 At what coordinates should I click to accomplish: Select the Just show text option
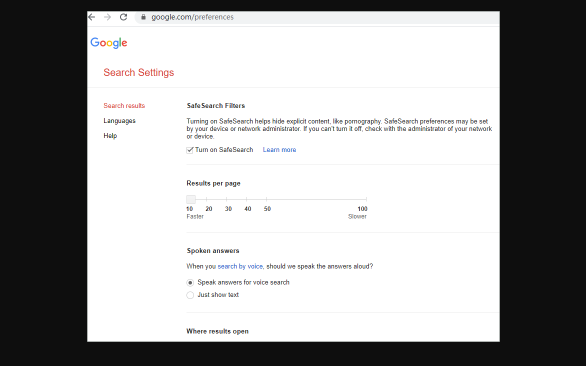[190, 295]
